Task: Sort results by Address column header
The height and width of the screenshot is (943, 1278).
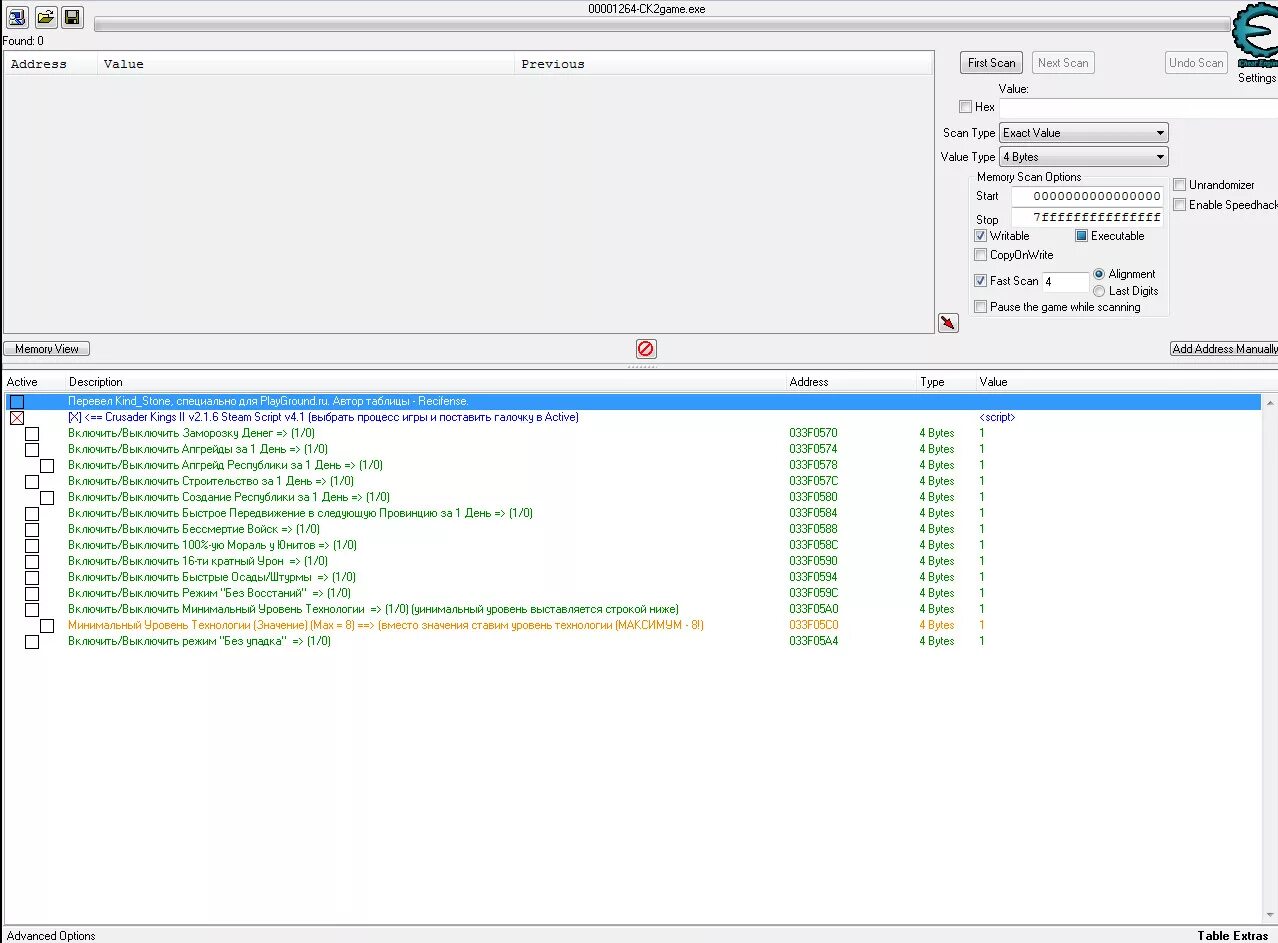Action: 50,64
